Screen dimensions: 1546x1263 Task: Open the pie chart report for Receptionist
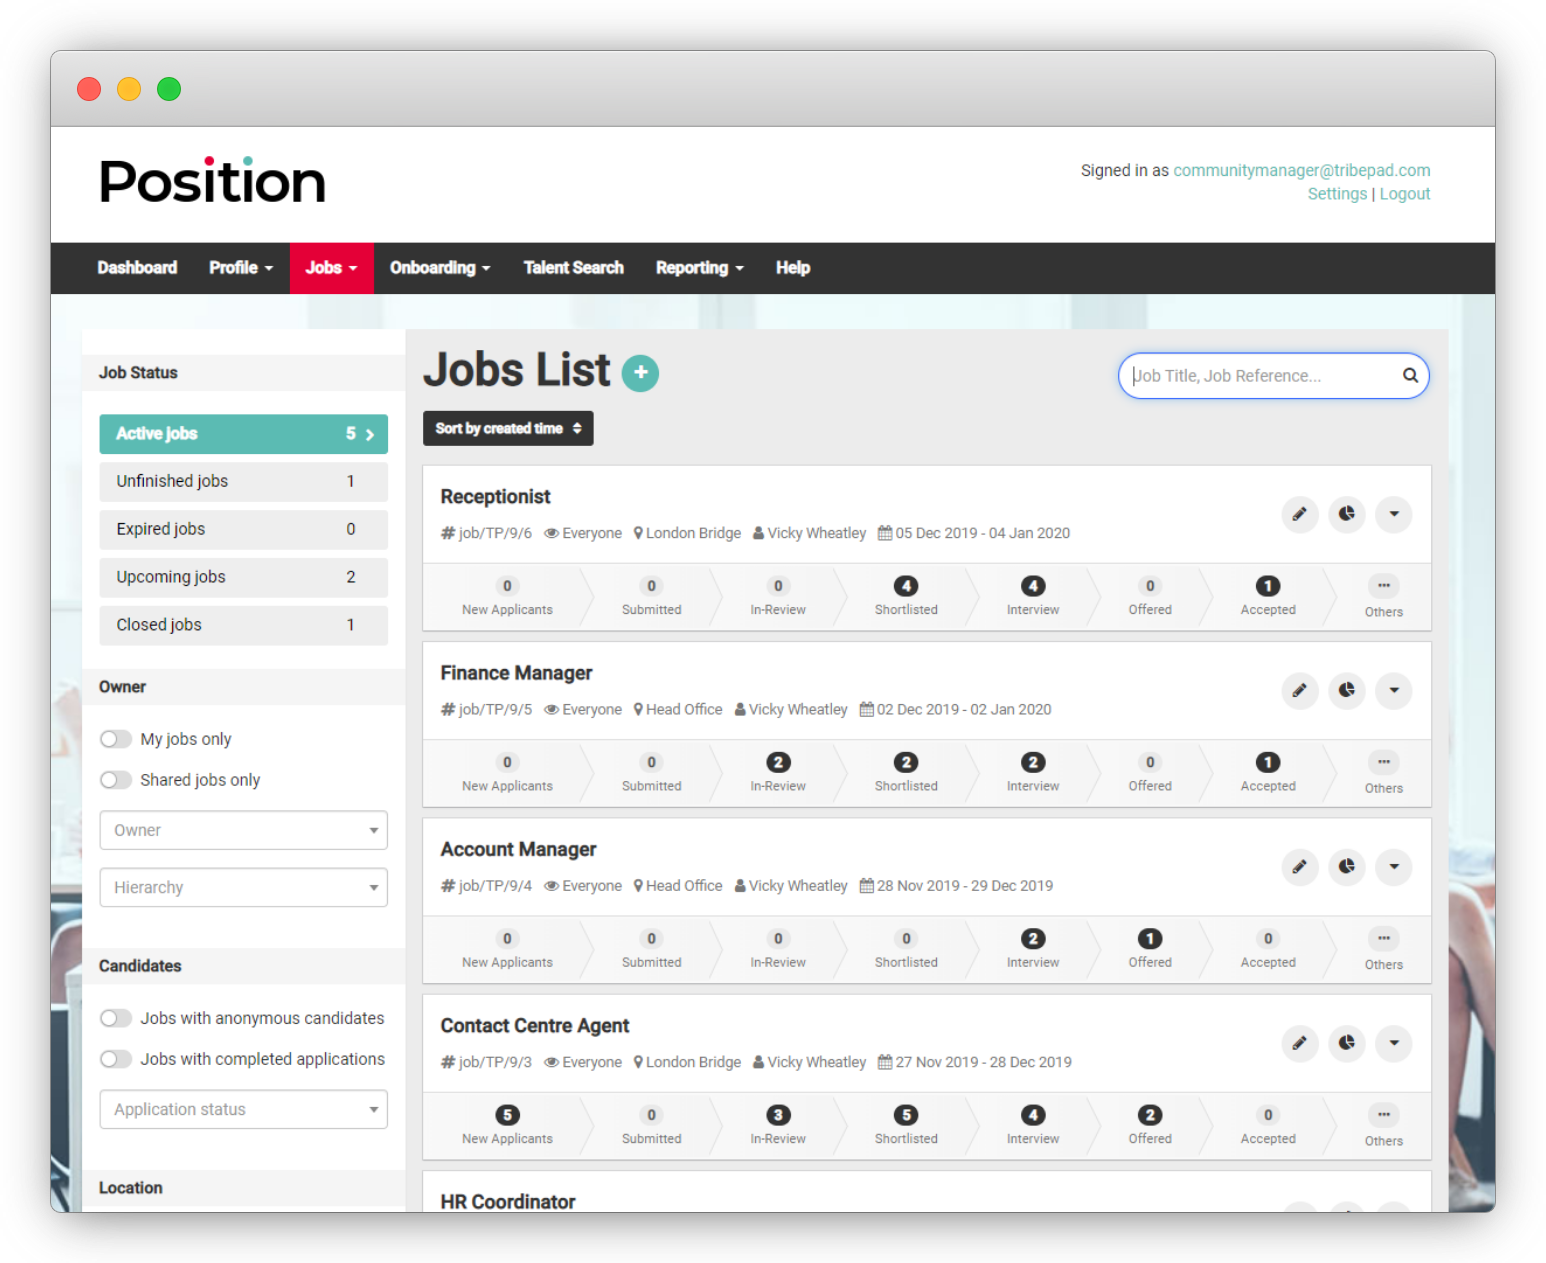(1347, 514)
